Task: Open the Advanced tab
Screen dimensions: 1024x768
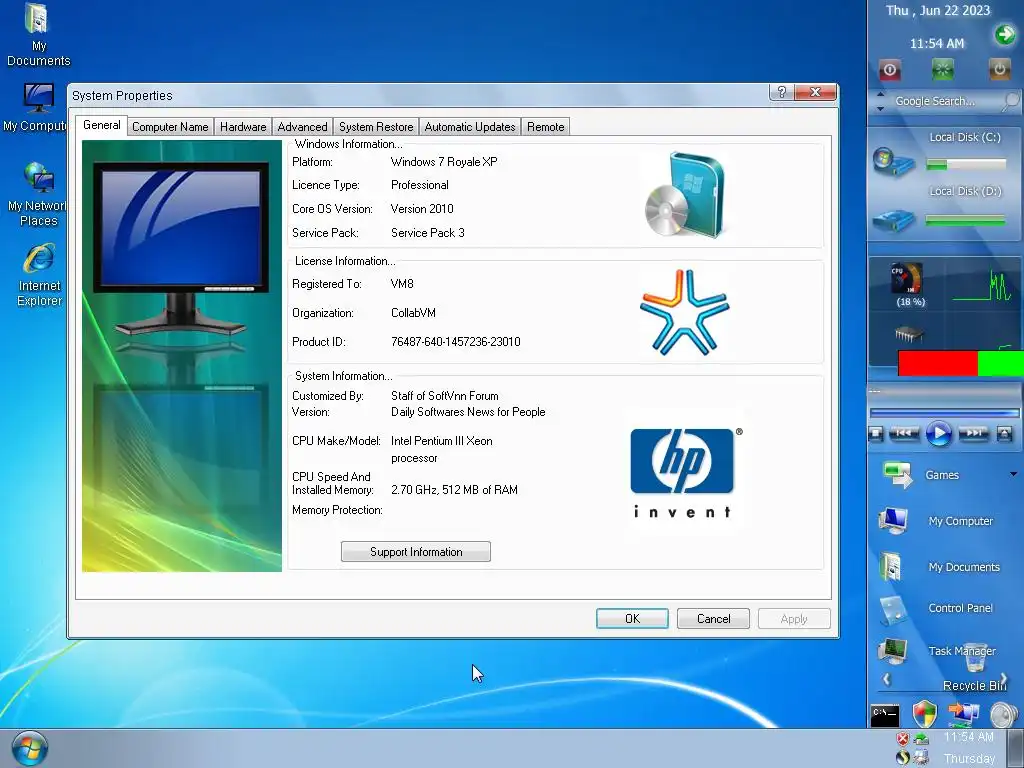Action: [x=302, y=127]
